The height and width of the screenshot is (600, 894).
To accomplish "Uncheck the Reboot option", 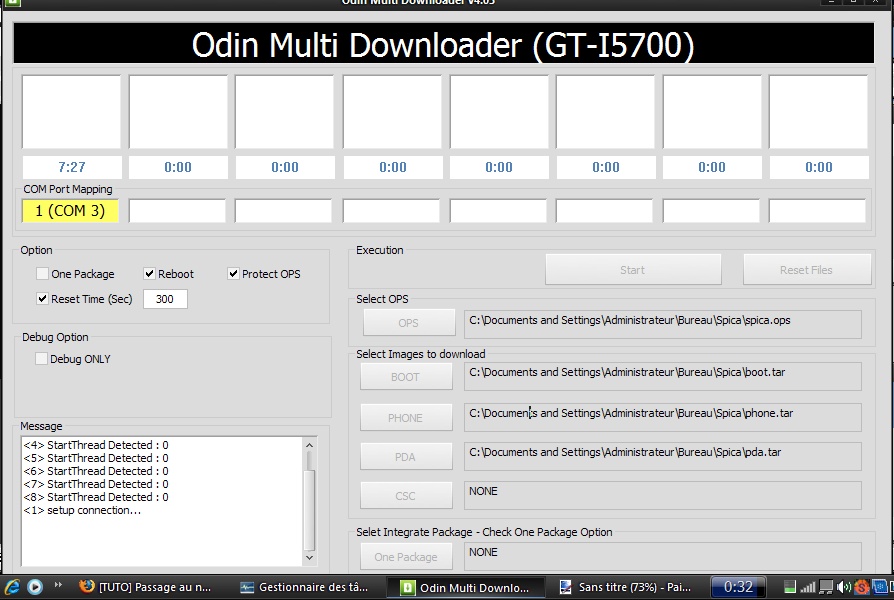I will pos(149,274).
